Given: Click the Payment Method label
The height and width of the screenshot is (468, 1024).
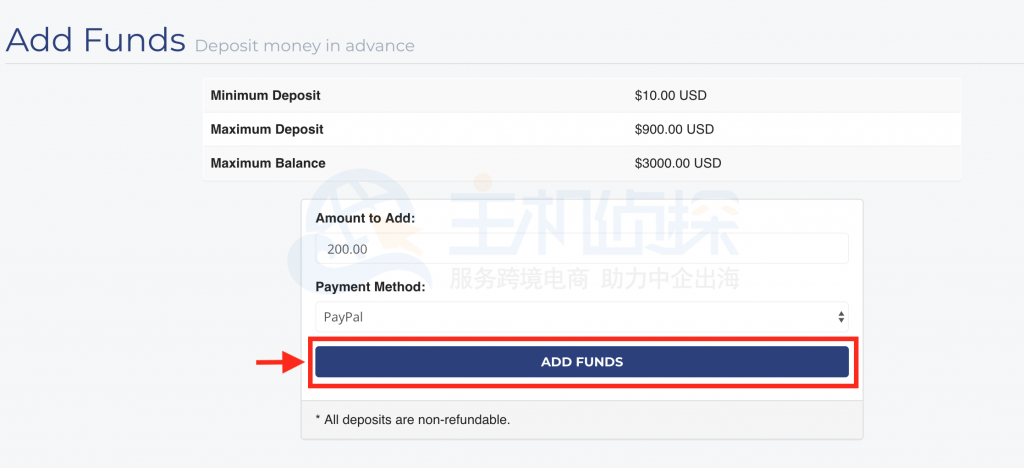Looking at the screenshot, I should (370, 287).
